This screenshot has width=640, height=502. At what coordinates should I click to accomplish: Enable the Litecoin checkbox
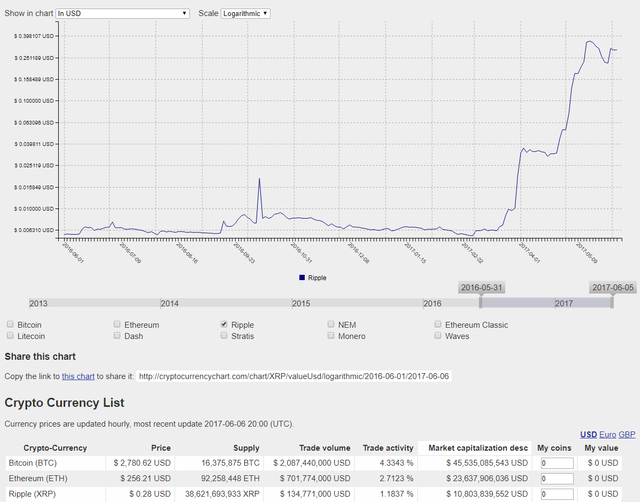pos(10,335)
